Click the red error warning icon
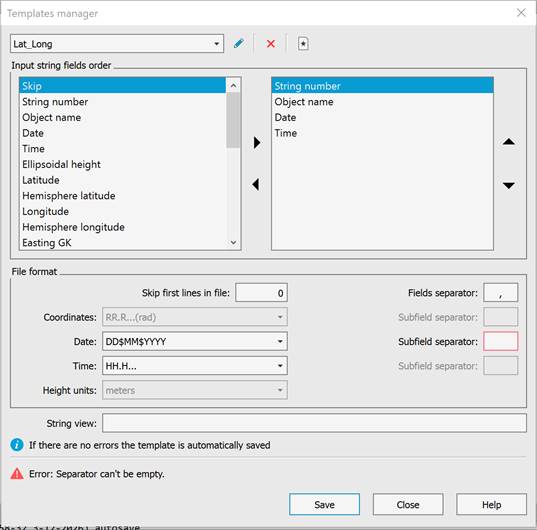537x530 pixels. 17,474
